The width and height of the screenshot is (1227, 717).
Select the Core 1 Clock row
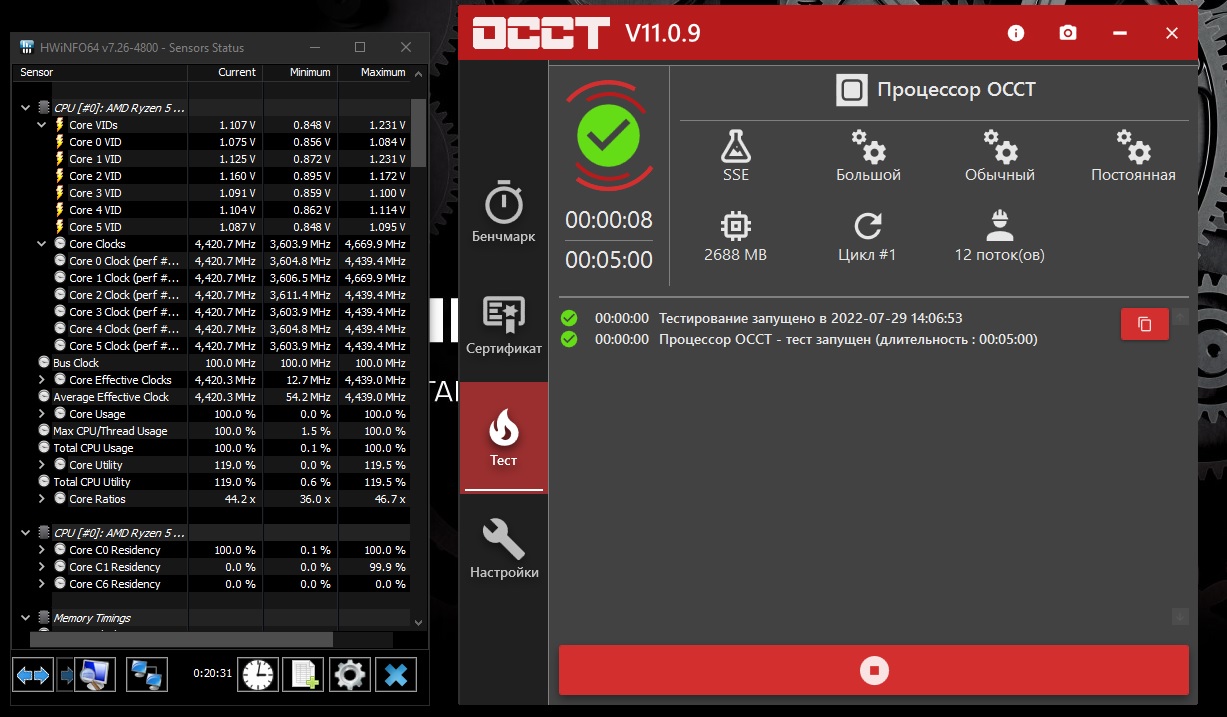pyautogui.click(x=212, y=278)
